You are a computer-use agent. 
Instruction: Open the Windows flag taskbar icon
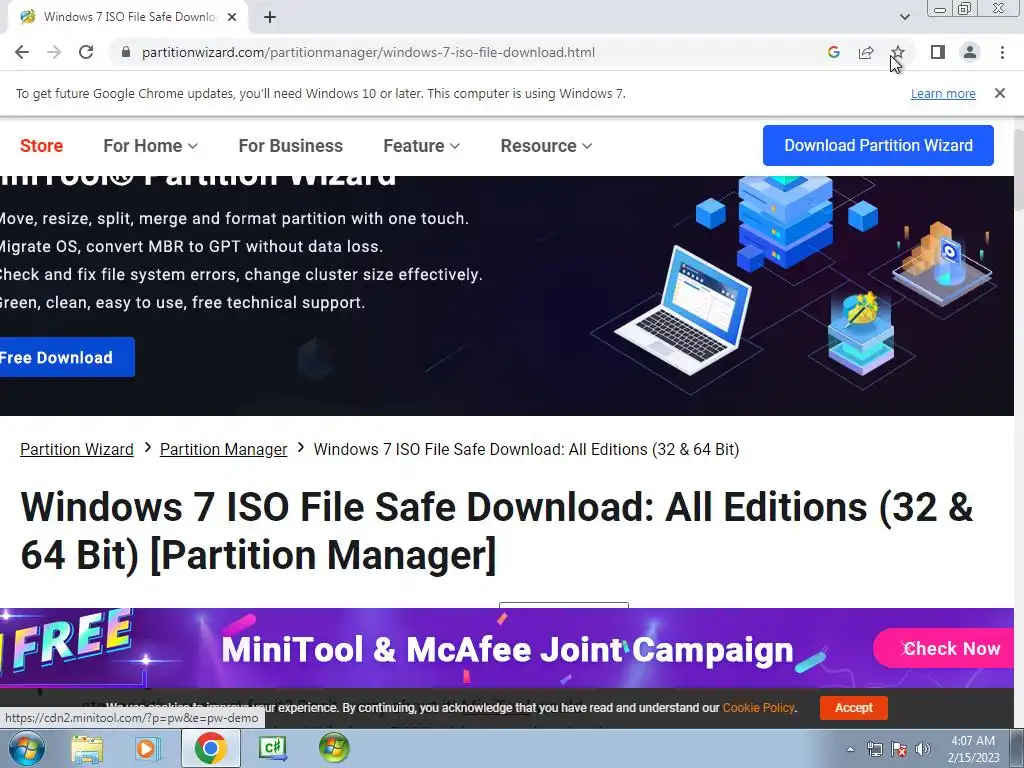[334, 748]
